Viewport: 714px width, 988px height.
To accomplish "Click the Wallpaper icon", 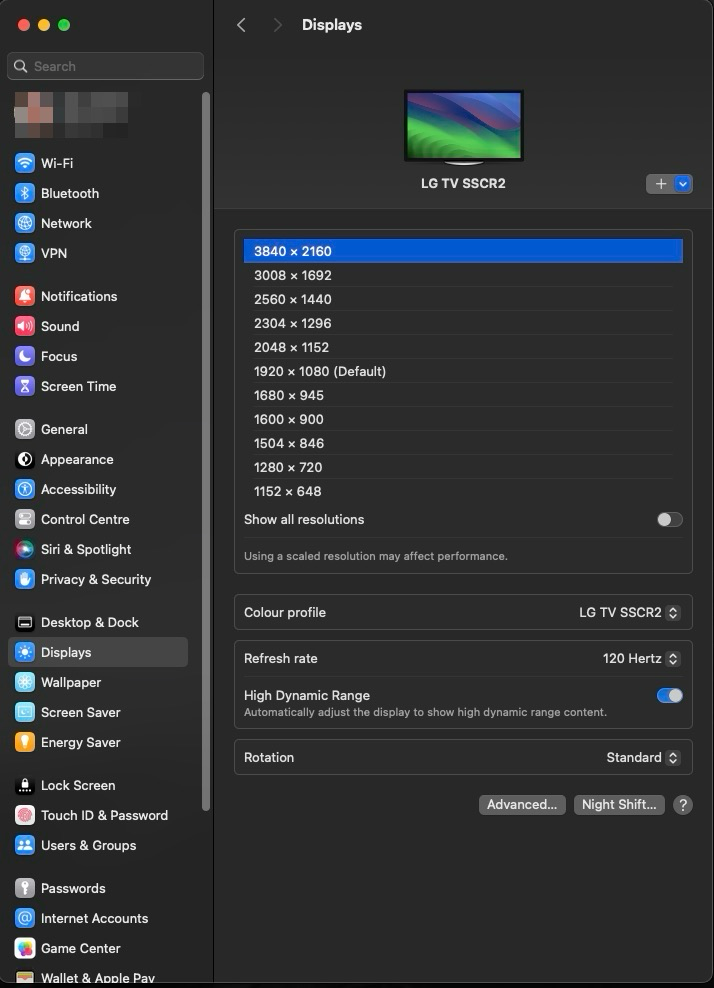I will click(25, 682).
